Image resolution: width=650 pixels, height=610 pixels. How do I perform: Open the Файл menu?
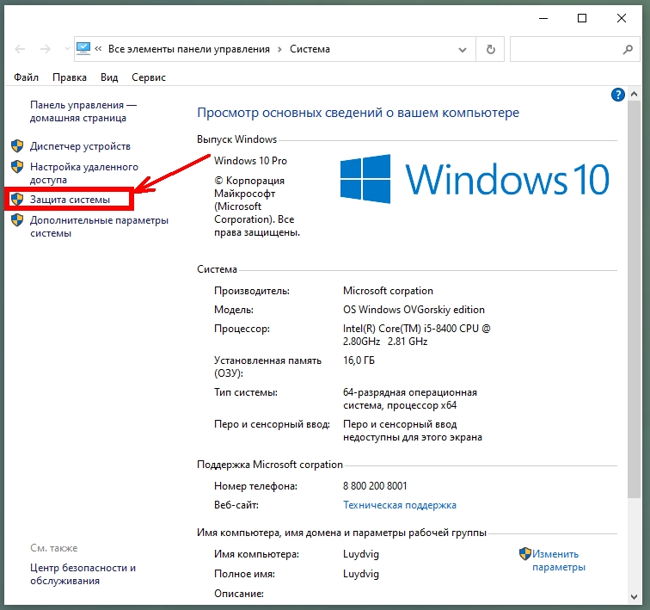26,77
